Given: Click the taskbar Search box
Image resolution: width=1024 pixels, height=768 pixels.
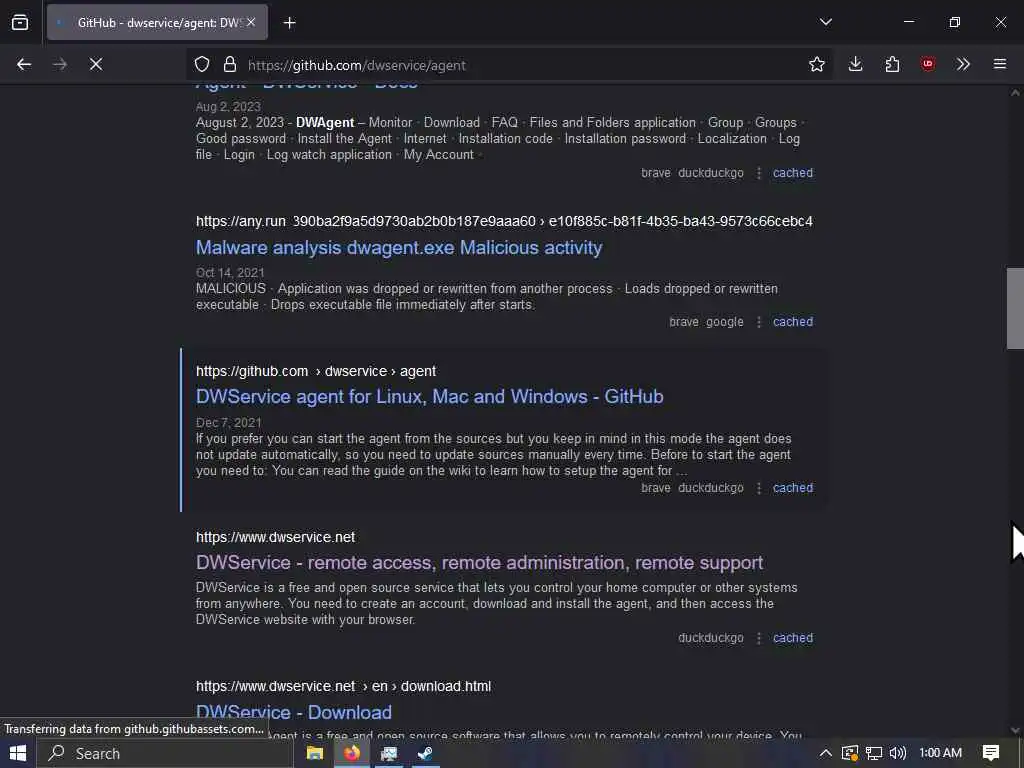Looking at the screenshot, I should (165, 753).
